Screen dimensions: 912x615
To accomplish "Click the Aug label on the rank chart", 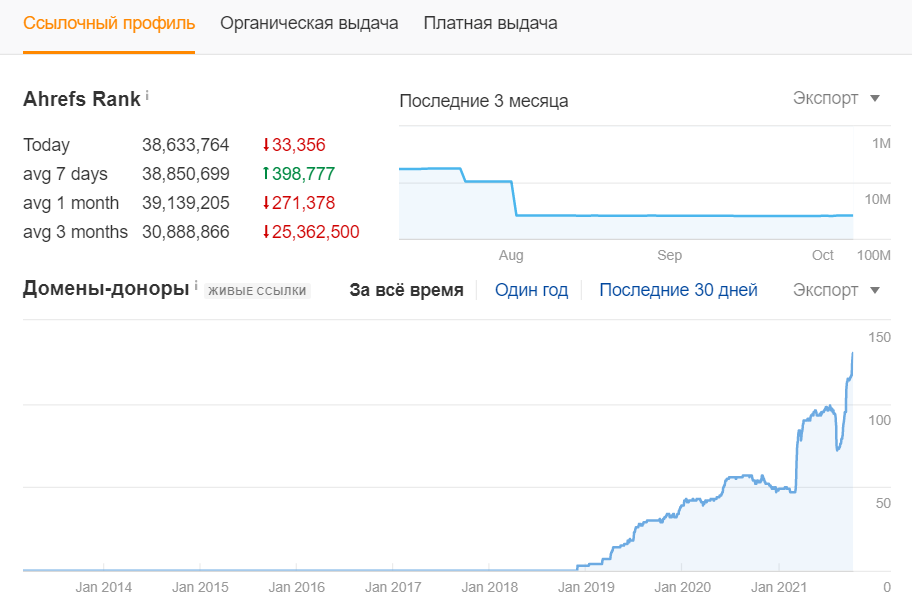I will pyautogui.click(x=511, y=255).
